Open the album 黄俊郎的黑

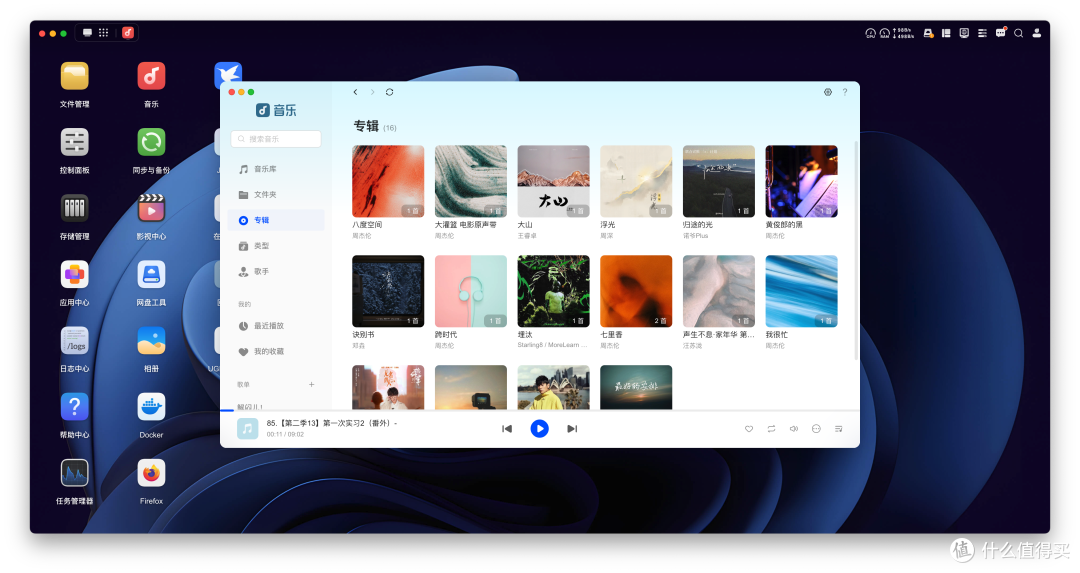point(801,181)
